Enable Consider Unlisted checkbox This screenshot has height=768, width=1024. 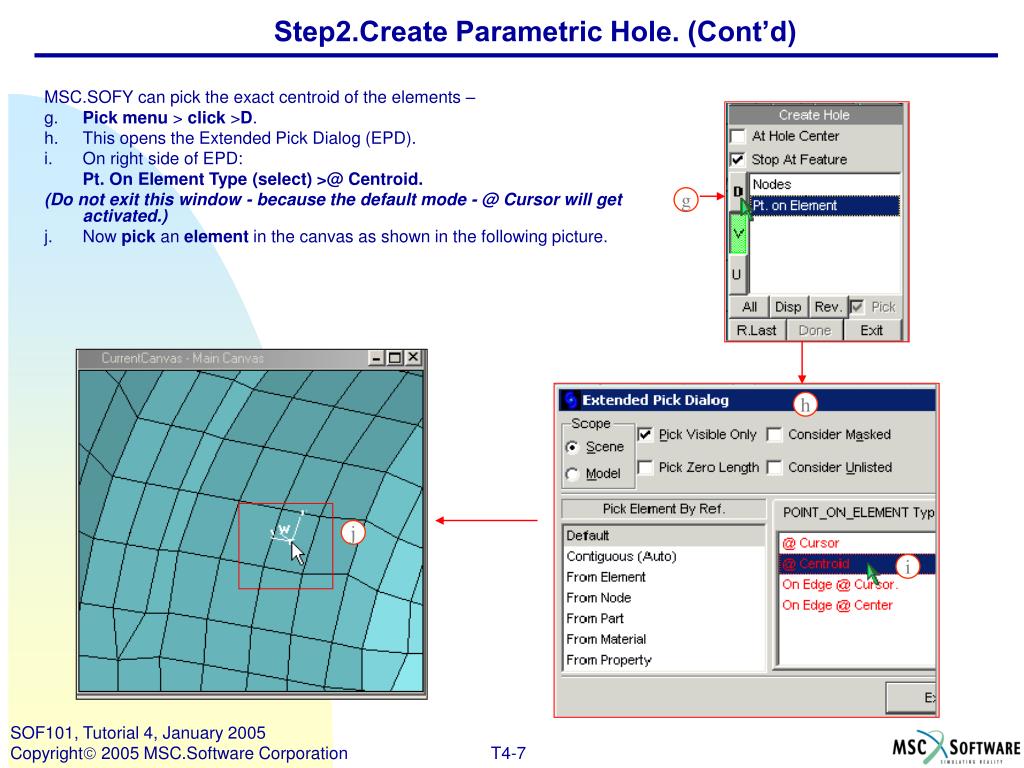click(x=774, y=467)
